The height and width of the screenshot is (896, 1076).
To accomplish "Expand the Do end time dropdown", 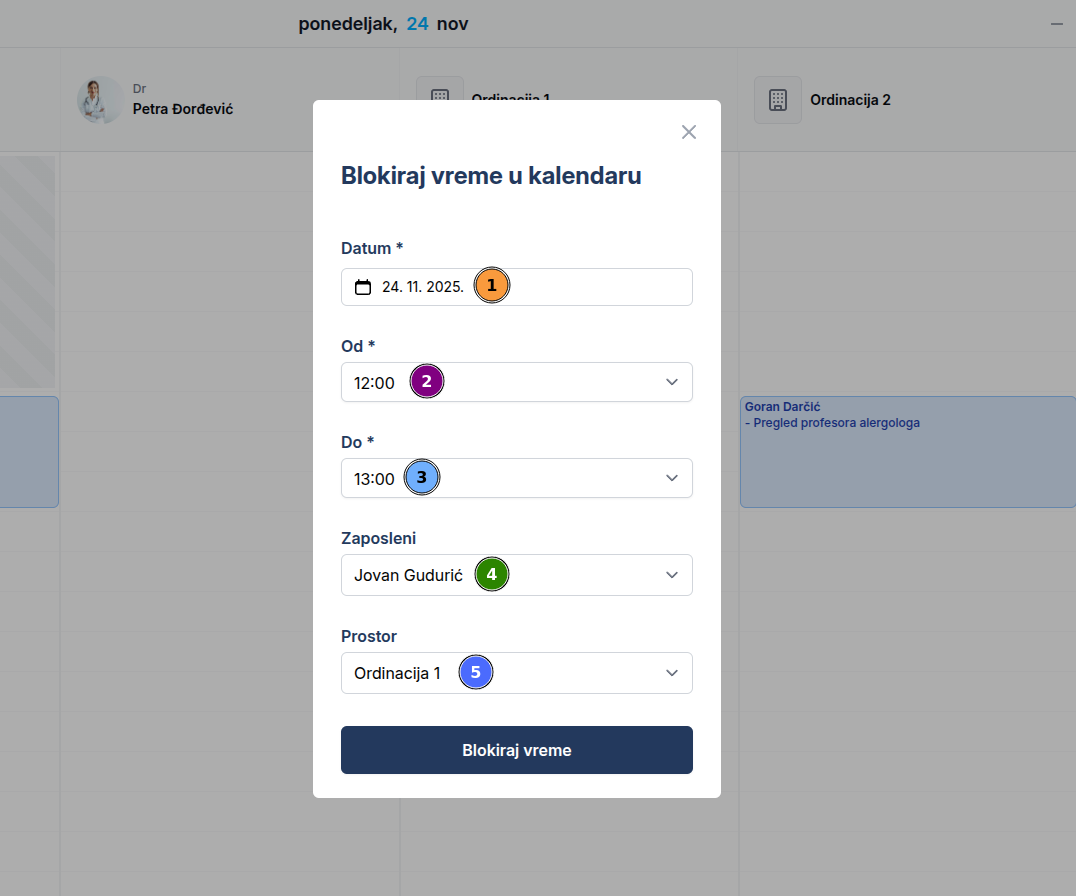I will [672, 478].
